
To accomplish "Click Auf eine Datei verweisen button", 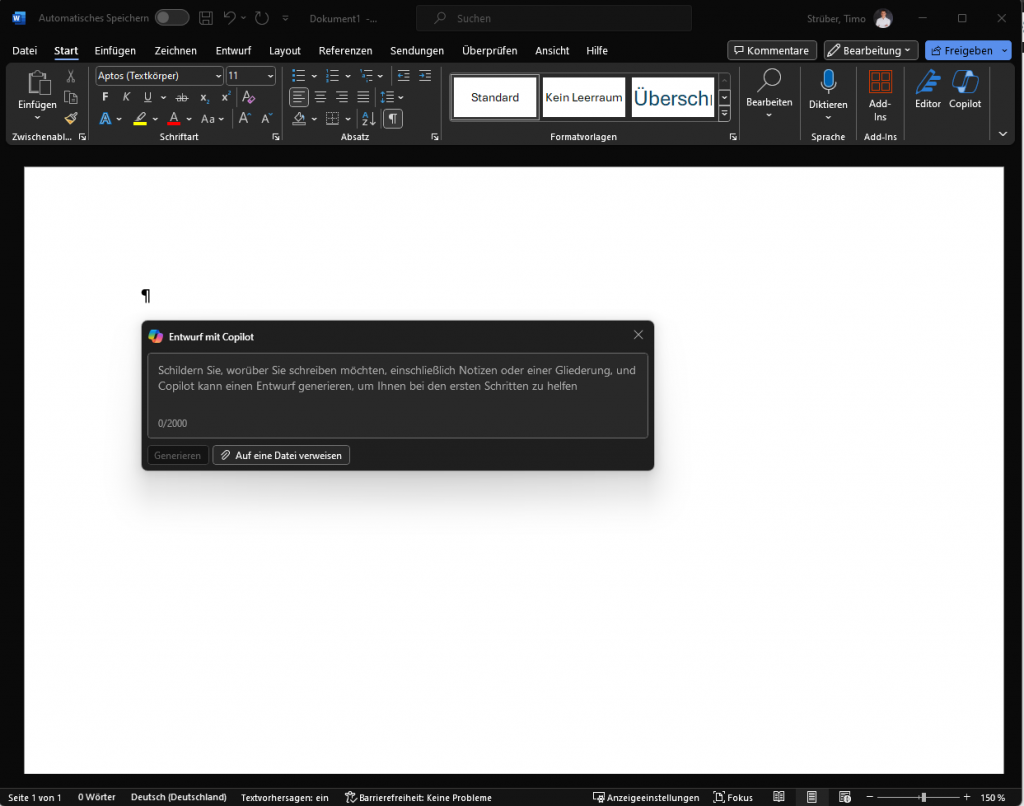I will click(281, 456).
